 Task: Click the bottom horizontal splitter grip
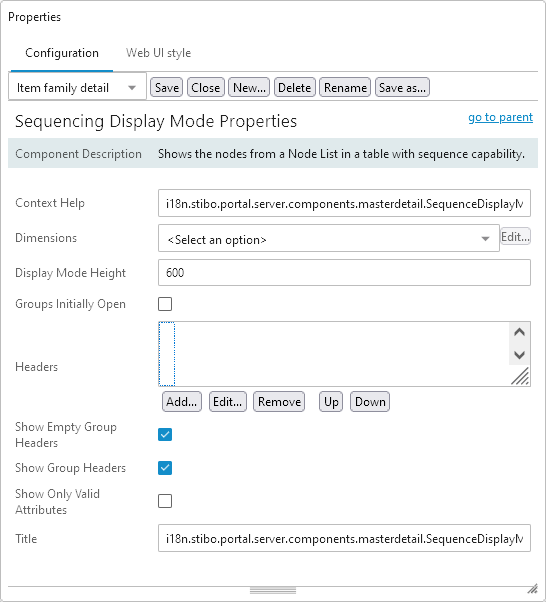click(x=273, y=590)
